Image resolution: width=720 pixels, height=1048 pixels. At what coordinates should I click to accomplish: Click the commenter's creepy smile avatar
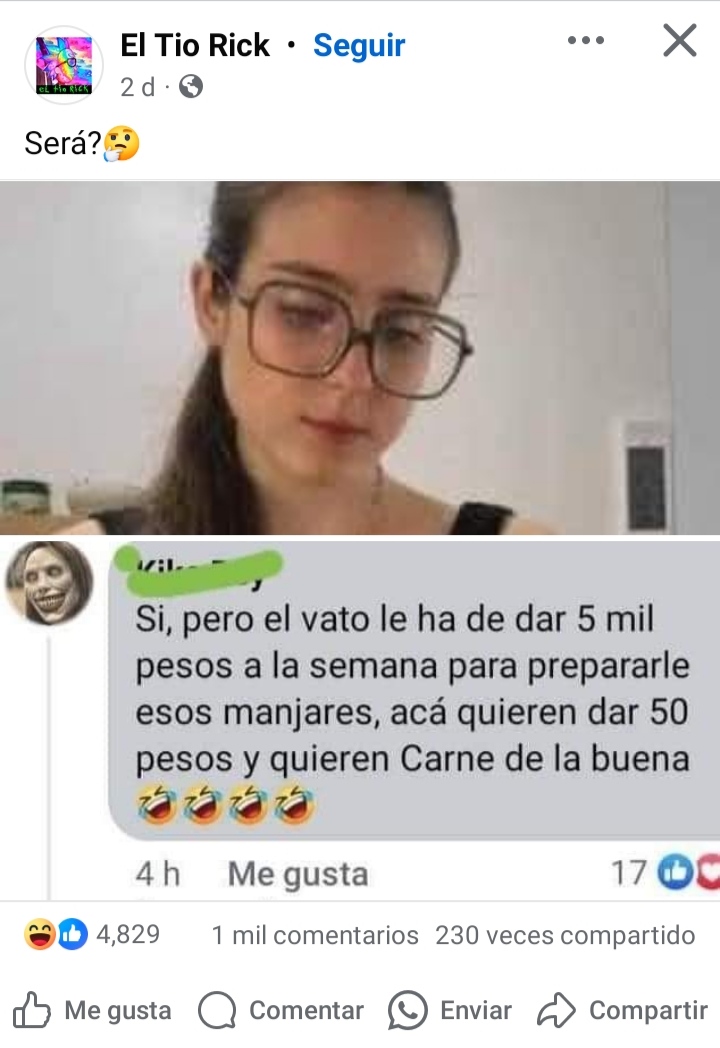(x=49, y=583)
